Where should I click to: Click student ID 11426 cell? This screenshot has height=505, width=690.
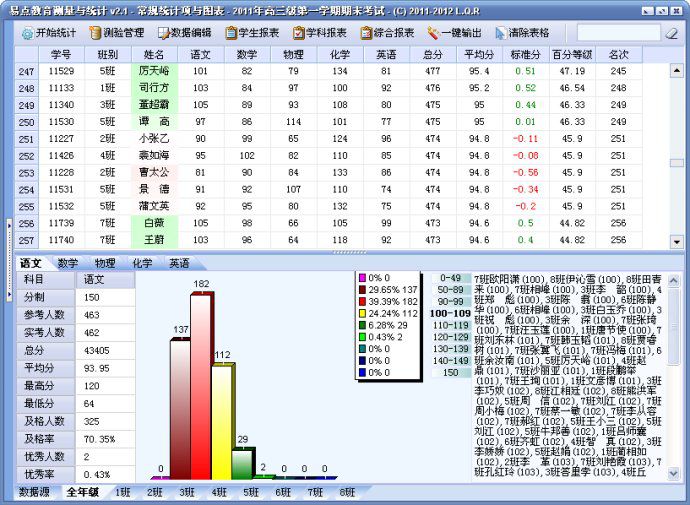[x=61, y=156]
